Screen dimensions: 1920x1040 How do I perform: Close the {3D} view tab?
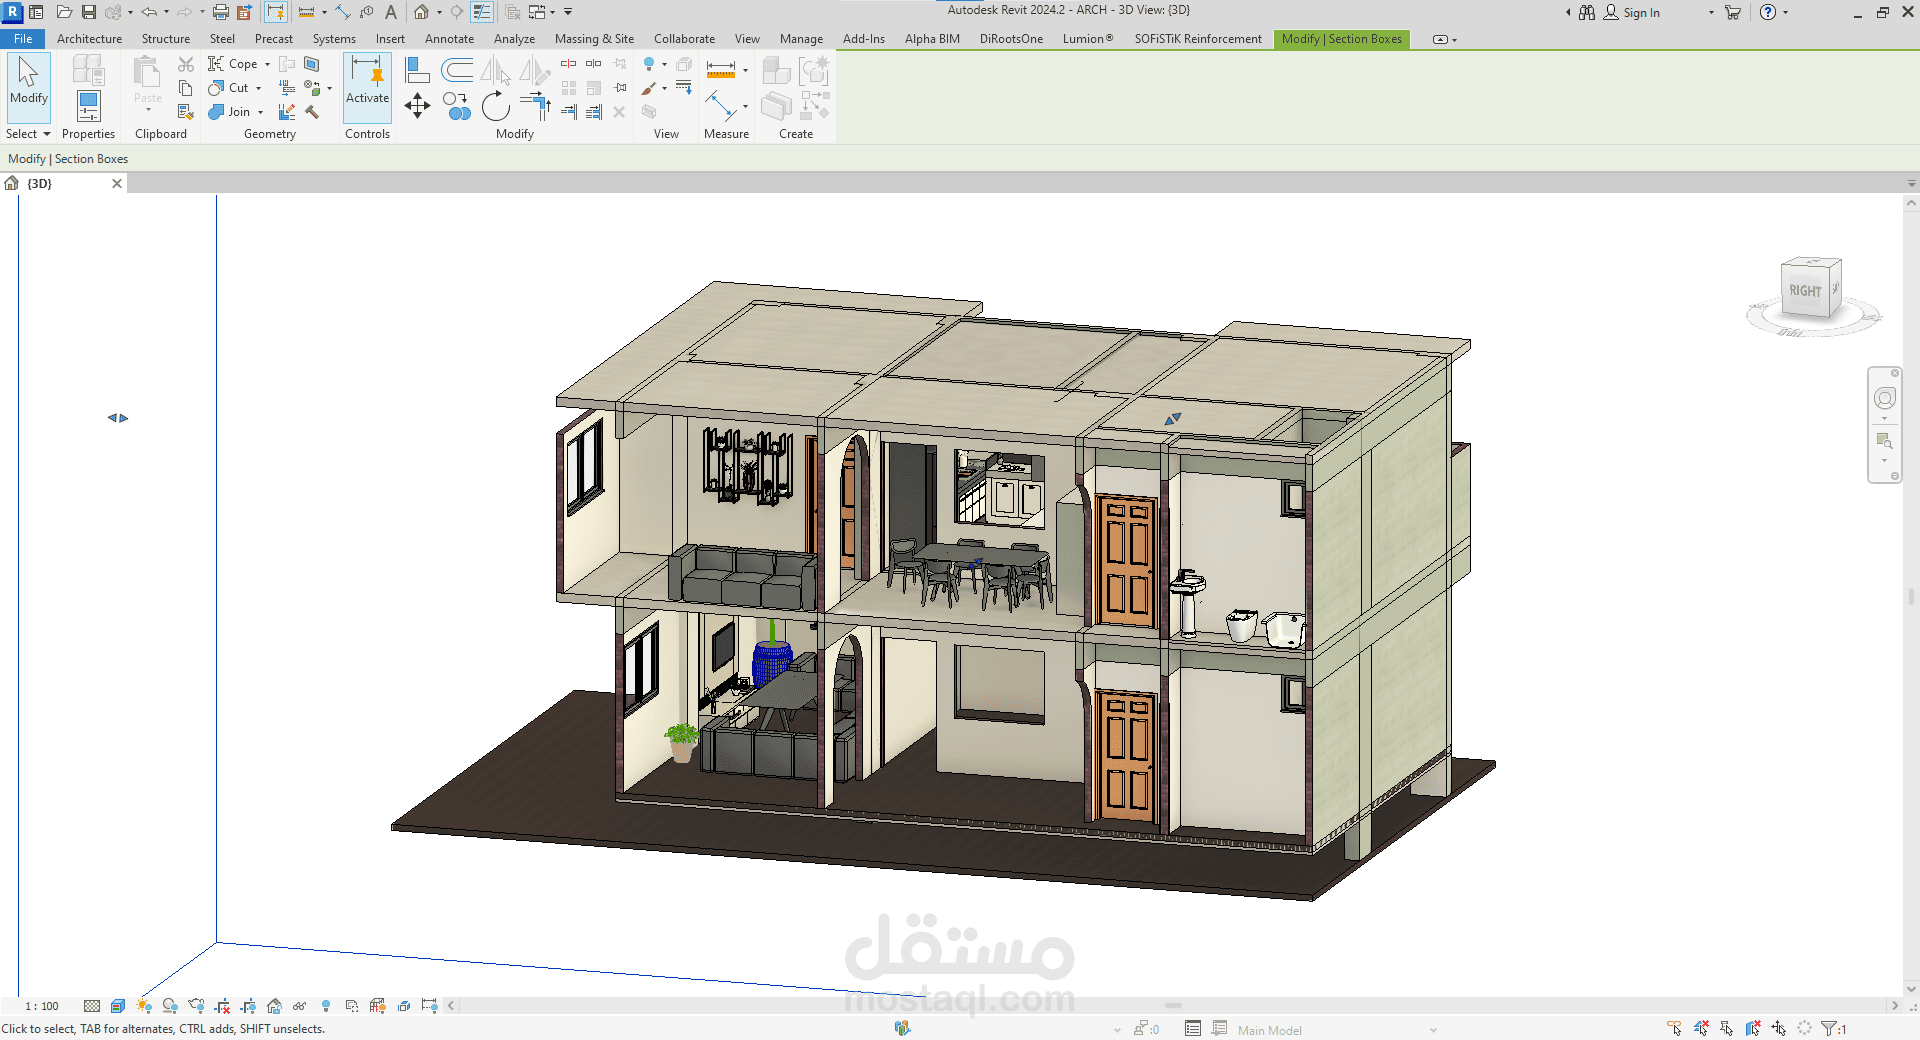point(117,183)
